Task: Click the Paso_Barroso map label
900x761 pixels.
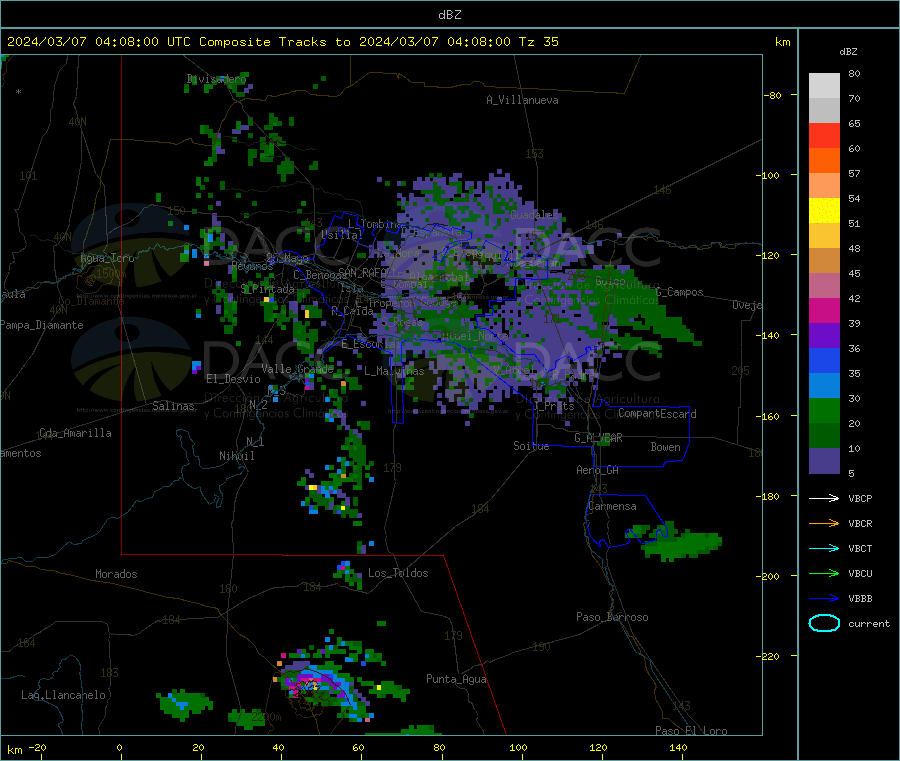Action: coord(612,617)
